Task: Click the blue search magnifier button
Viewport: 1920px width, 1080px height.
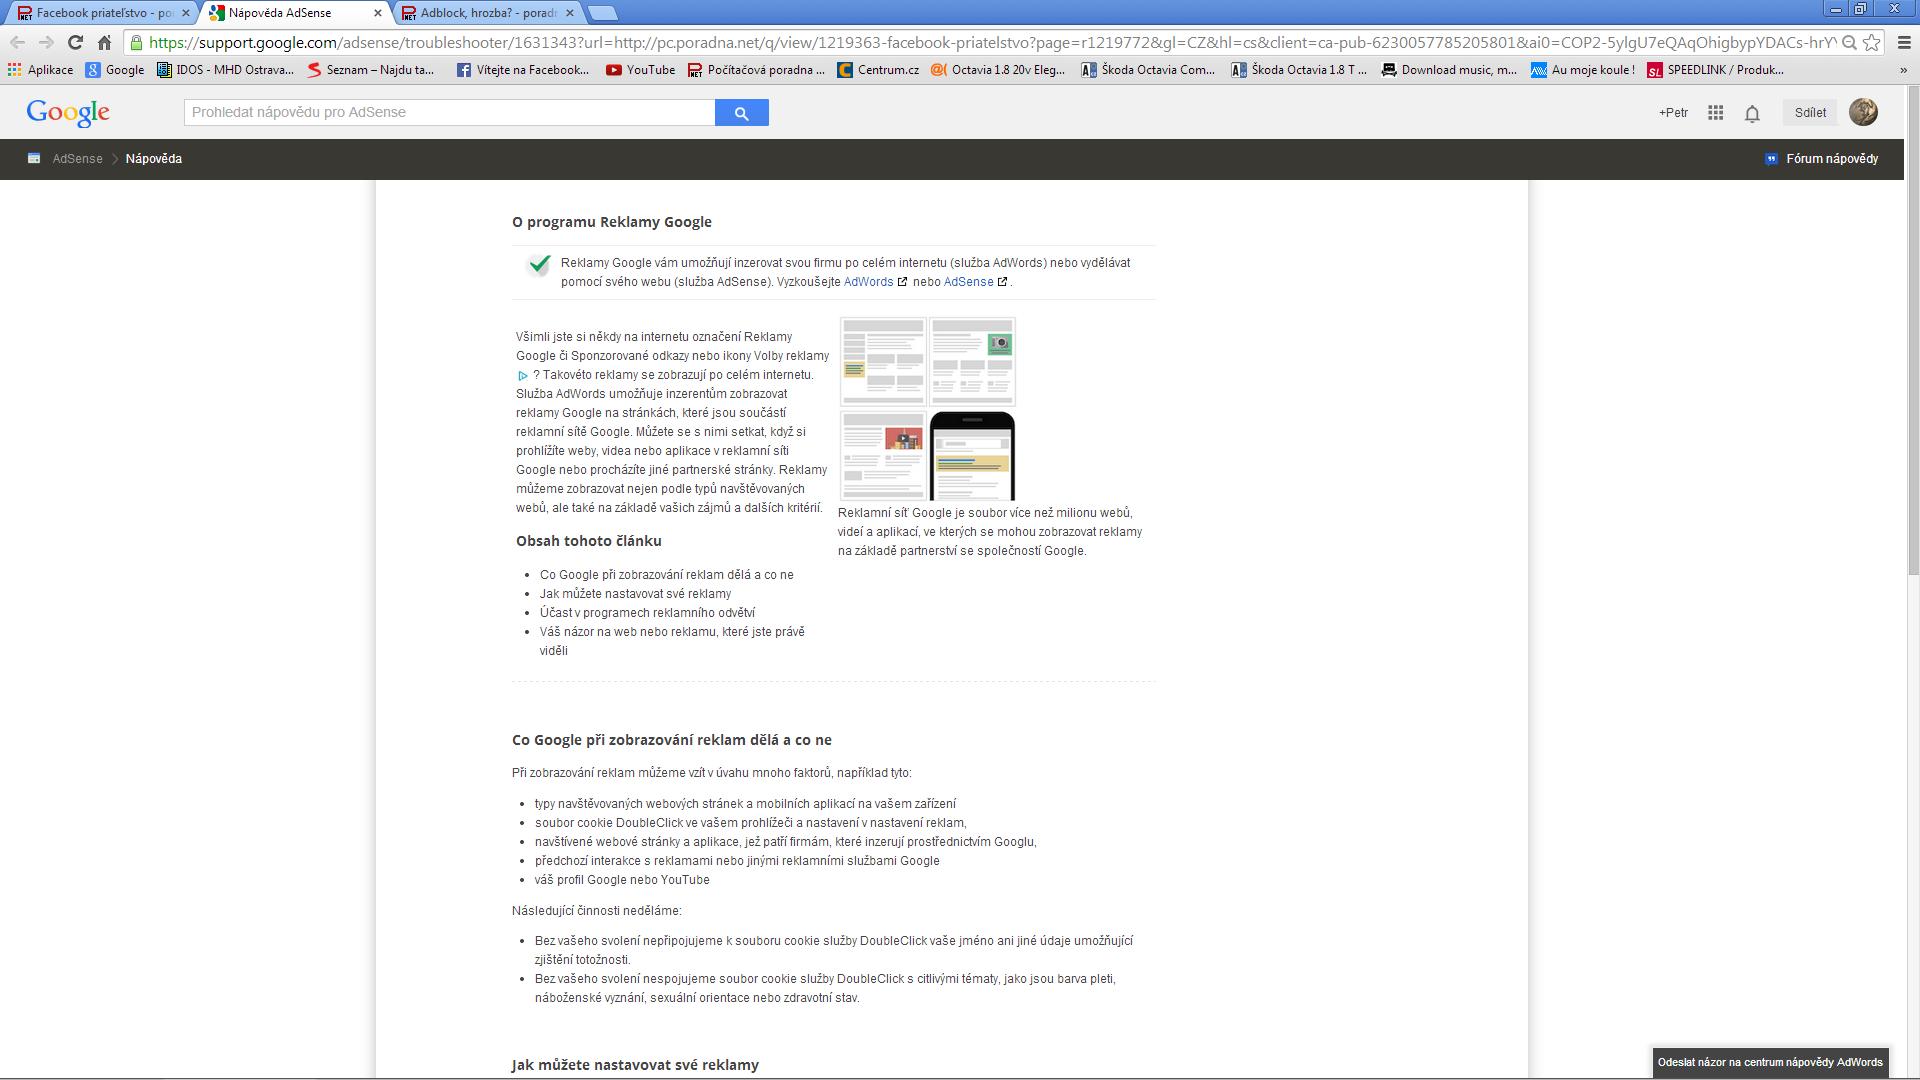Action: click(x=741, y=113)
